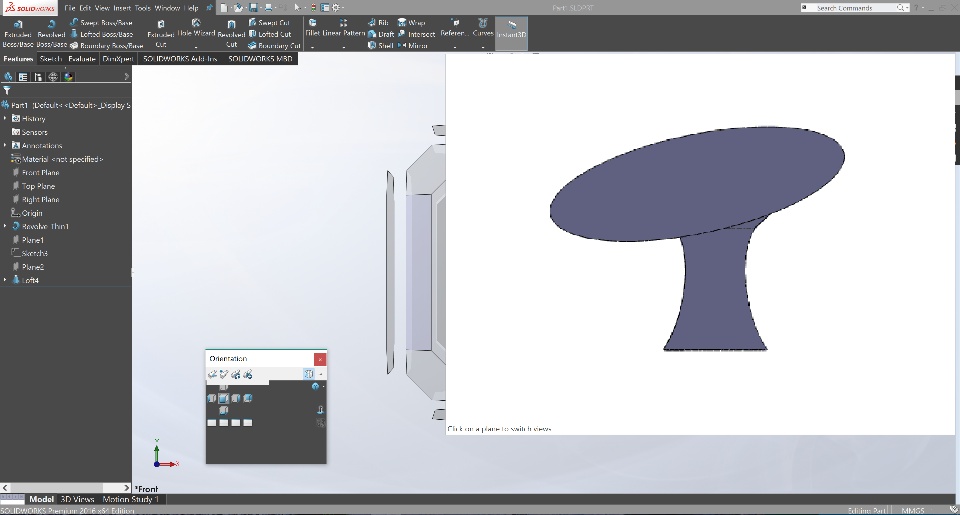Open the DimXpertManager panel tab
This screenshot has height=515, width=960.
[53, 77]
